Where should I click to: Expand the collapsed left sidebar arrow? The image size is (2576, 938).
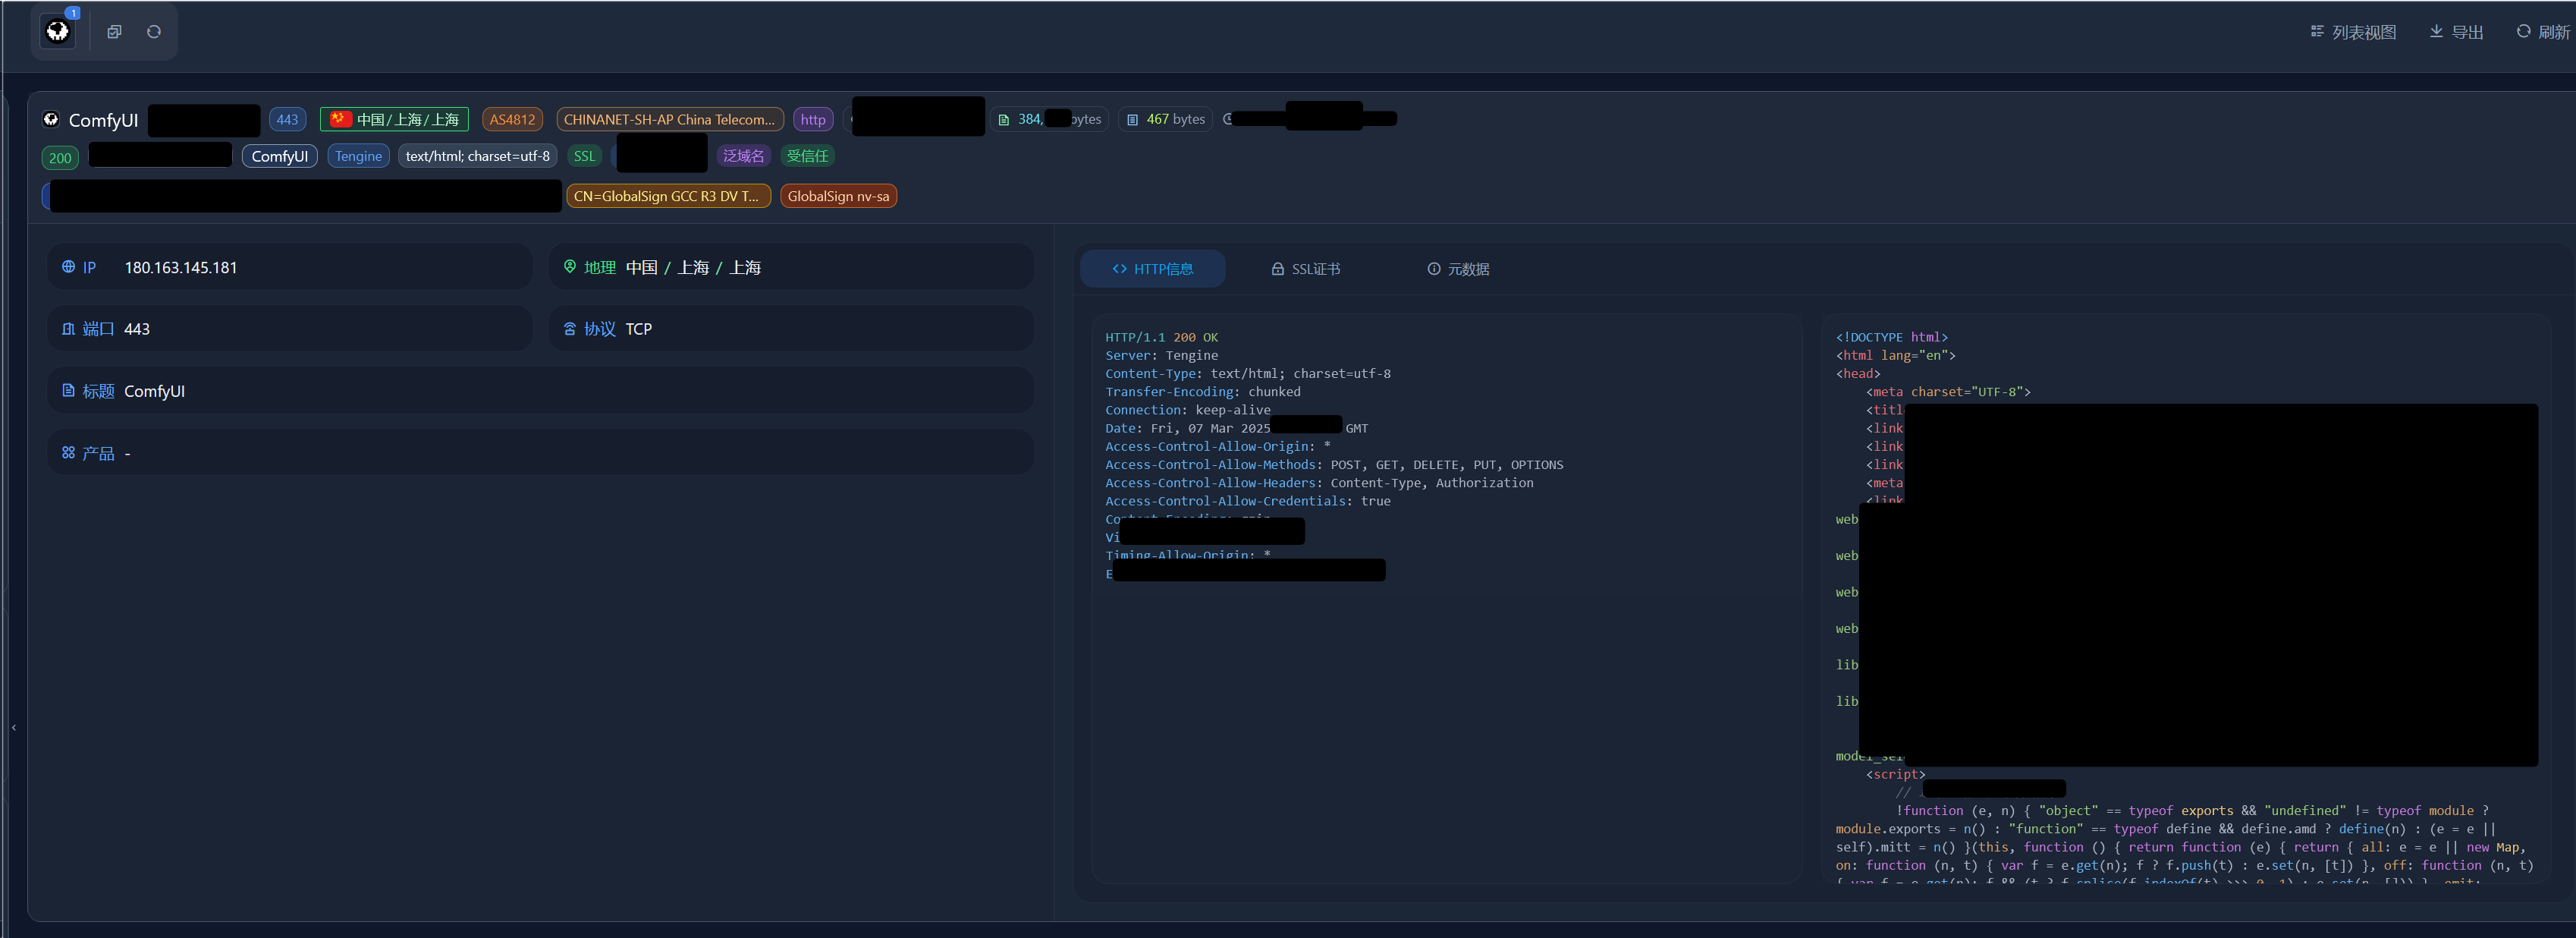click(14, 728)
